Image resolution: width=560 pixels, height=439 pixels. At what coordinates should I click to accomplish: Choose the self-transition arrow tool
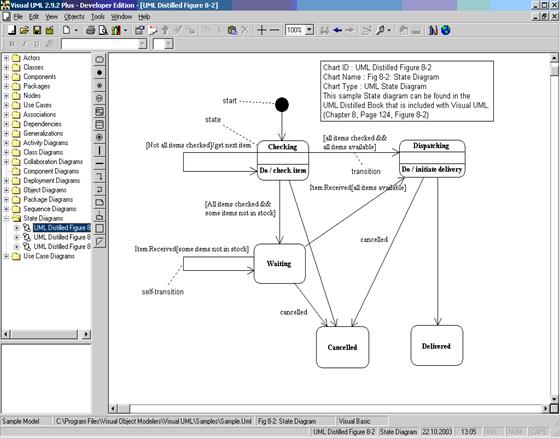(100, 190)
